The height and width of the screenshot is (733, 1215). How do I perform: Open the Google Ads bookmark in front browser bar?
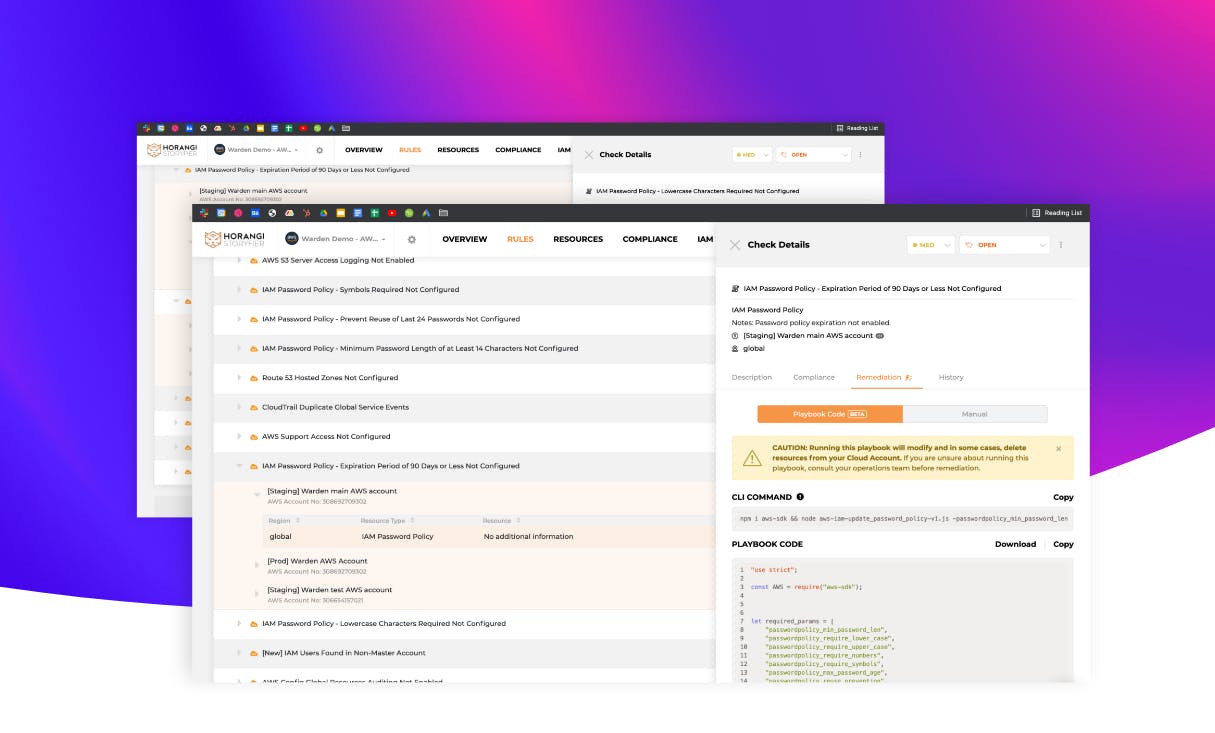pos(426,213)
